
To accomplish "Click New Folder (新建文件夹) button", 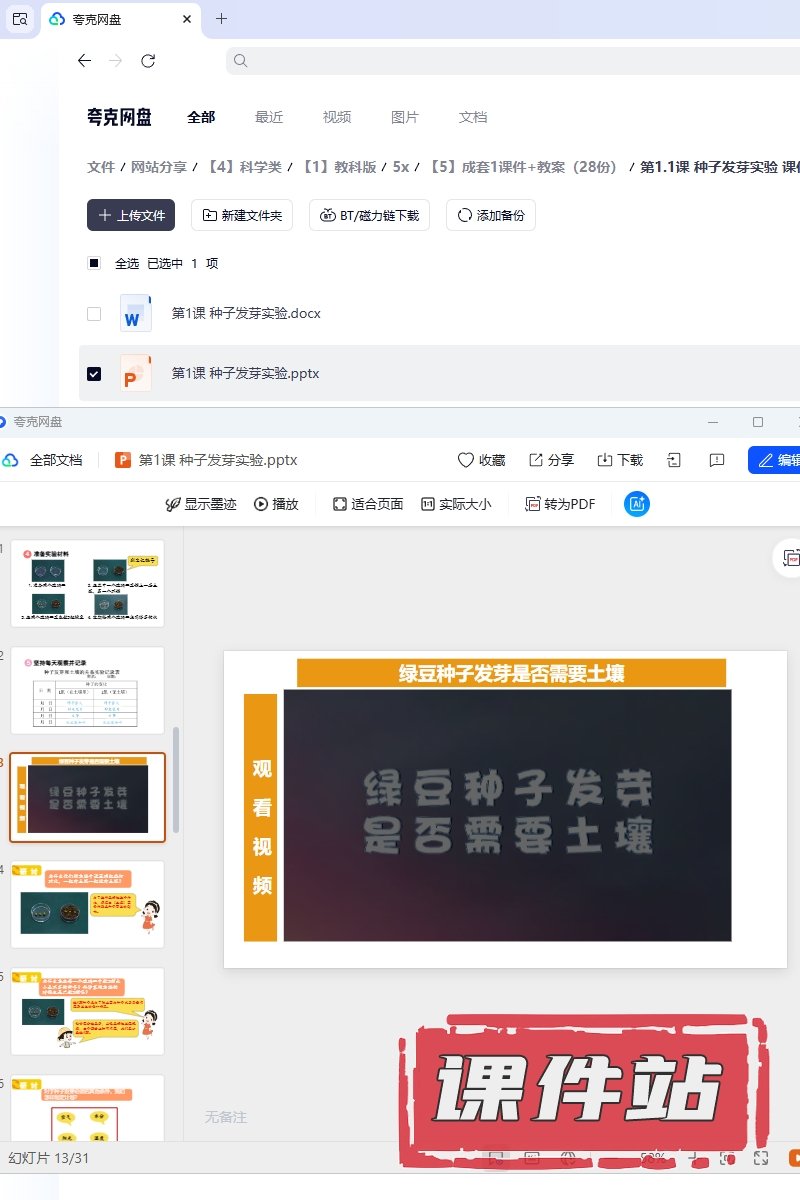I will click(x=242, y=215).
